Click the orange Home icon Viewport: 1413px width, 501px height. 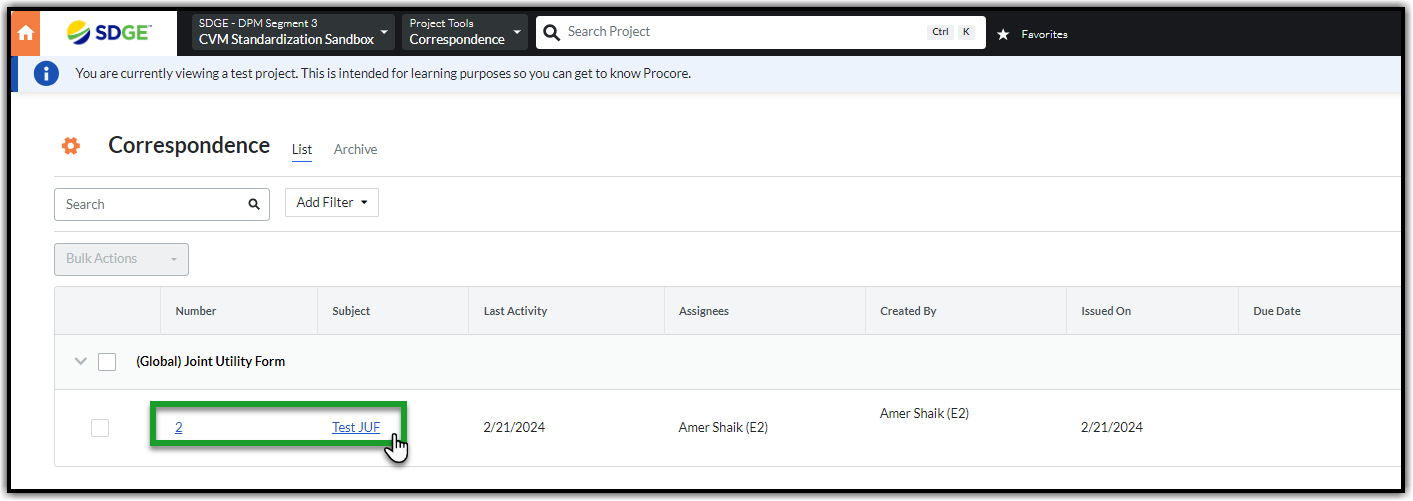[x=25, y=33]
